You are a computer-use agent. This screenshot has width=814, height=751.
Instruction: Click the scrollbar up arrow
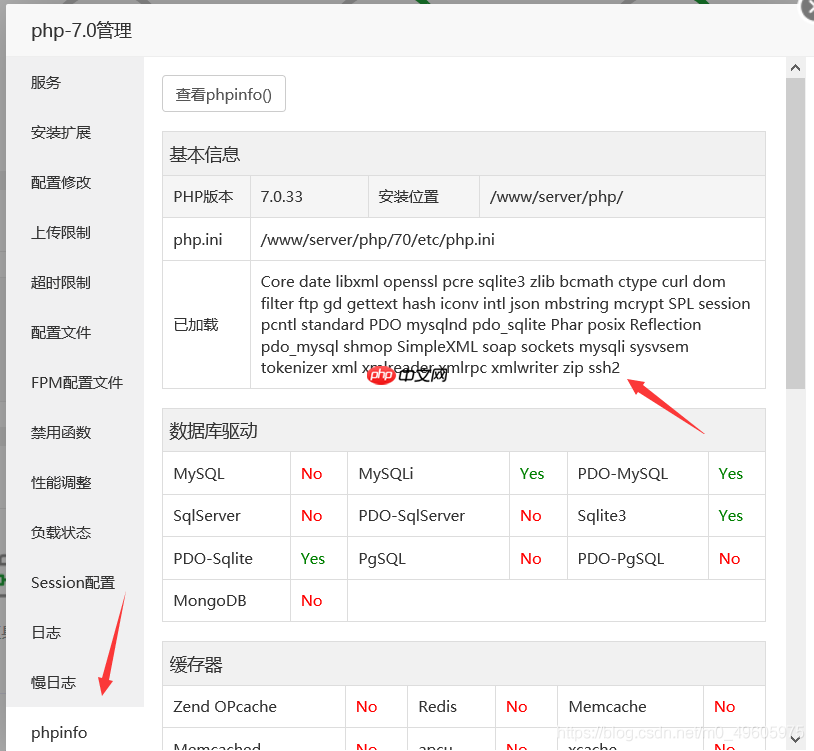[795, 67]
